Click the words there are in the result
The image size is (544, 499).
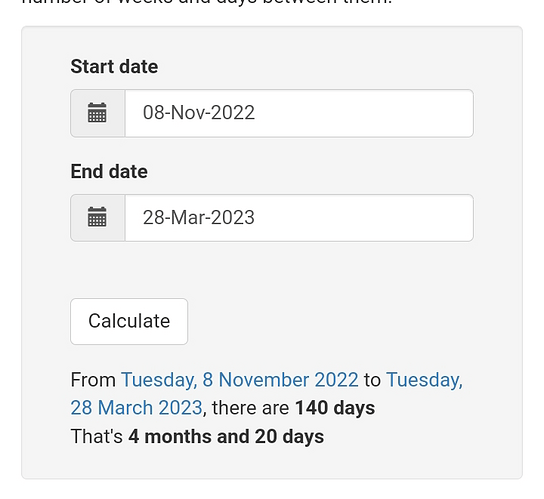(250, 408)
